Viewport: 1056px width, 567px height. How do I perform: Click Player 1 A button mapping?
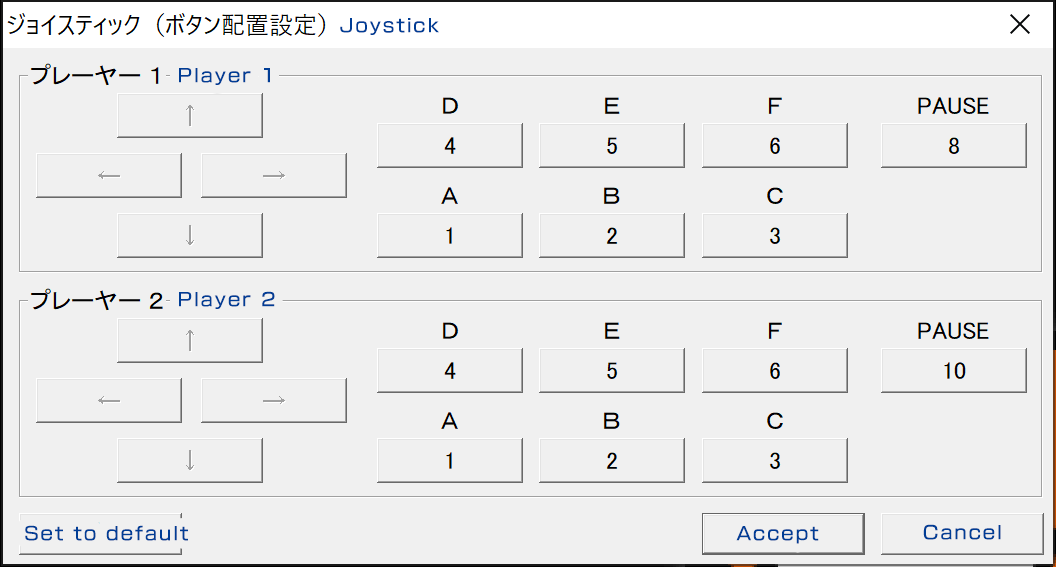[x=450, y=236]
